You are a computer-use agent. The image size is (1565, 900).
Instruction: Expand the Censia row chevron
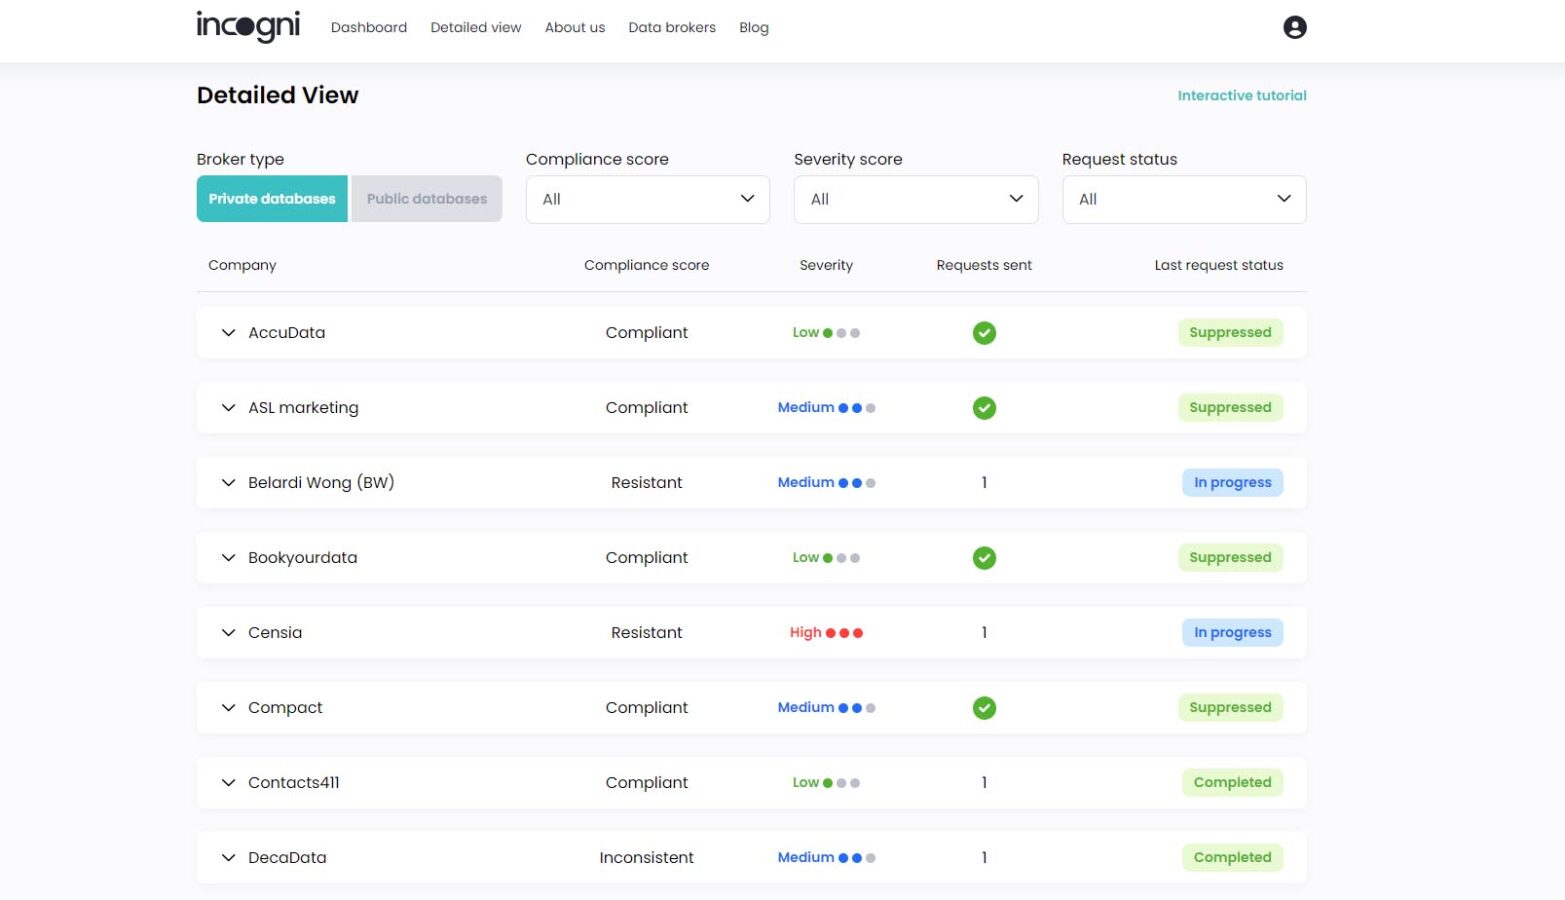(228, 633)
